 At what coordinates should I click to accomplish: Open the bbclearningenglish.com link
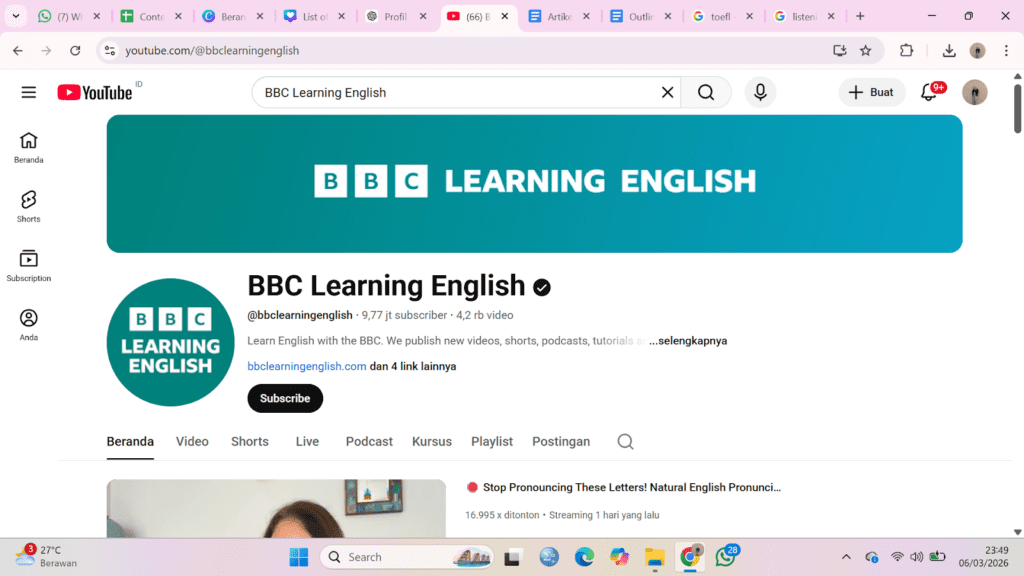click(307, 366)
